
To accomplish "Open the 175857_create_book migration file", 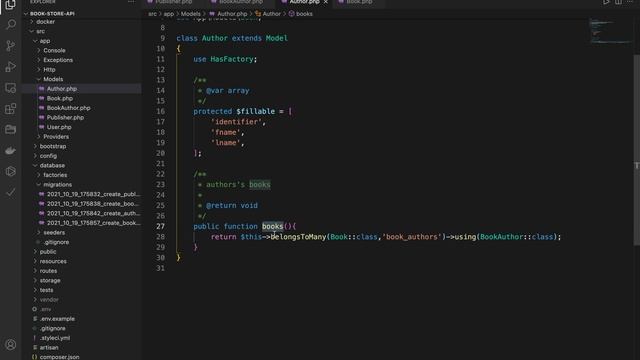I will click(x=93, y=223).
